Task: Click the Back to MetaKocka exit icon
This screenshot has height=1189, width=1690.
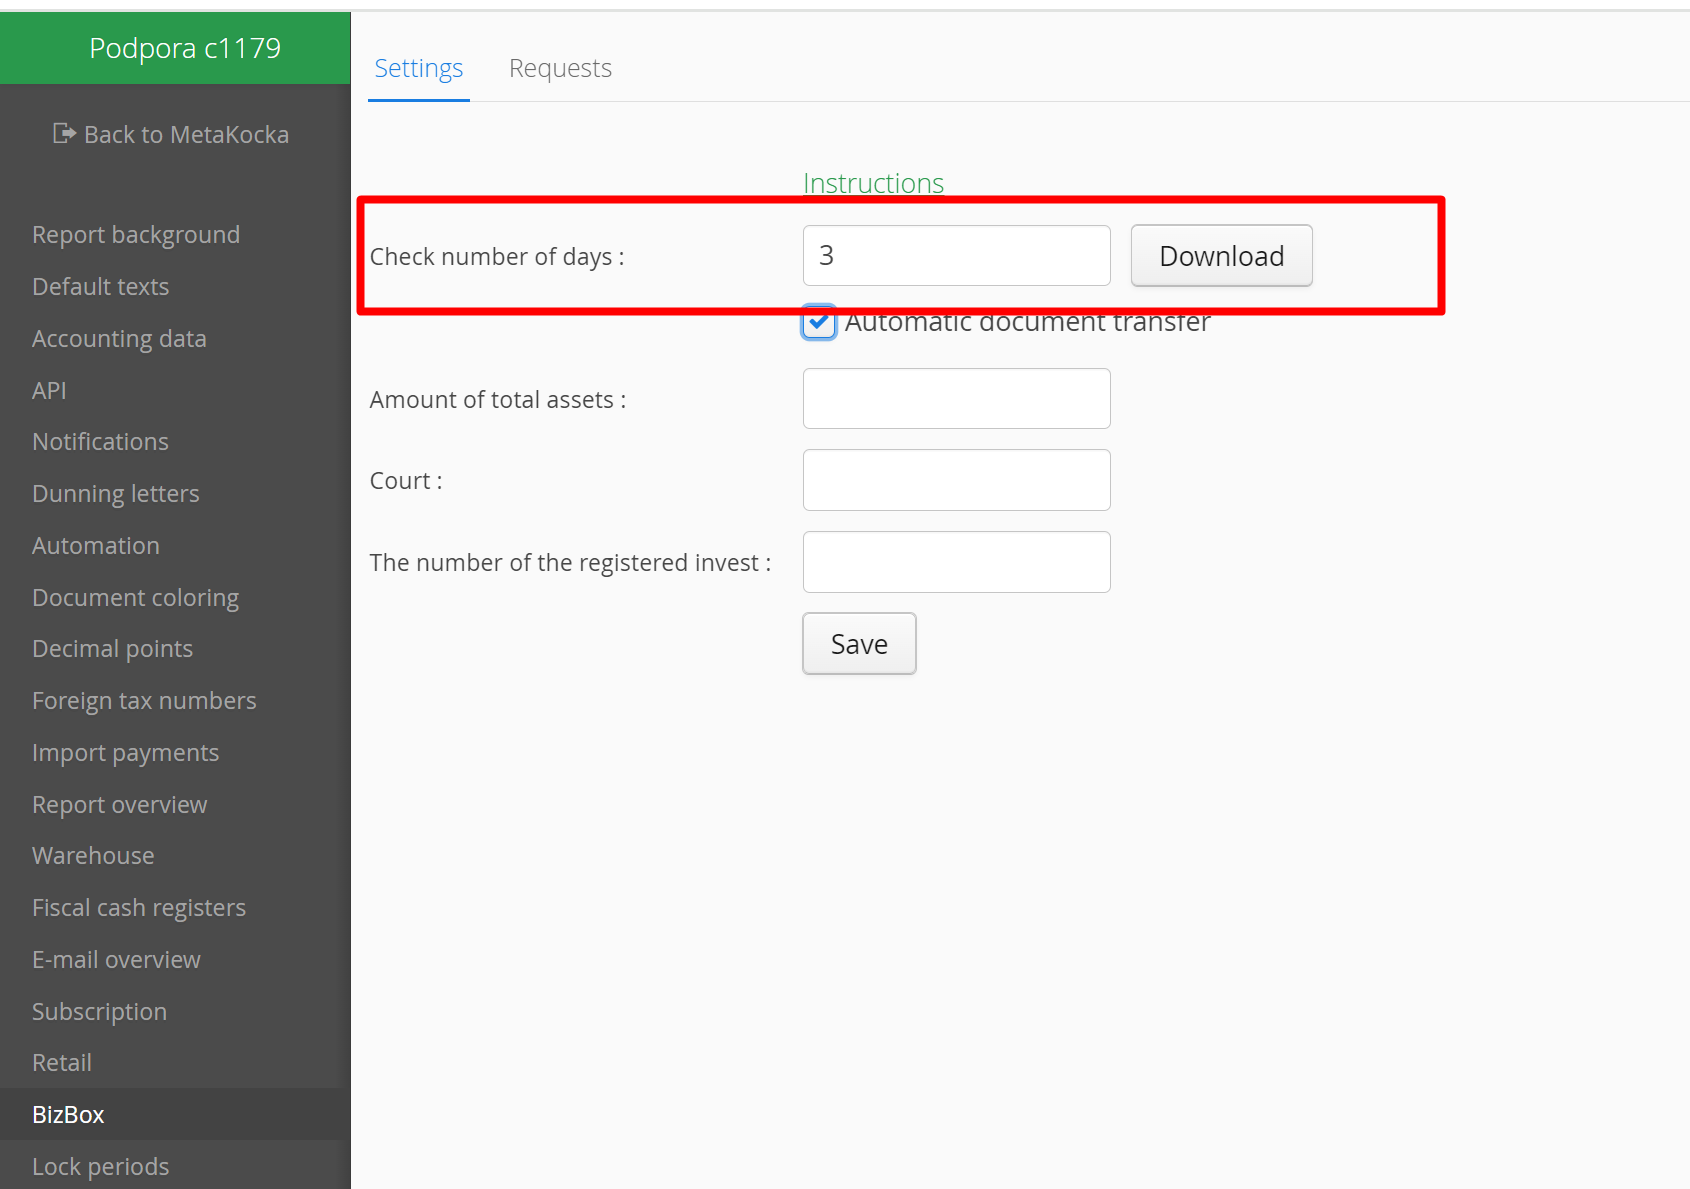Action: point(64,133)
